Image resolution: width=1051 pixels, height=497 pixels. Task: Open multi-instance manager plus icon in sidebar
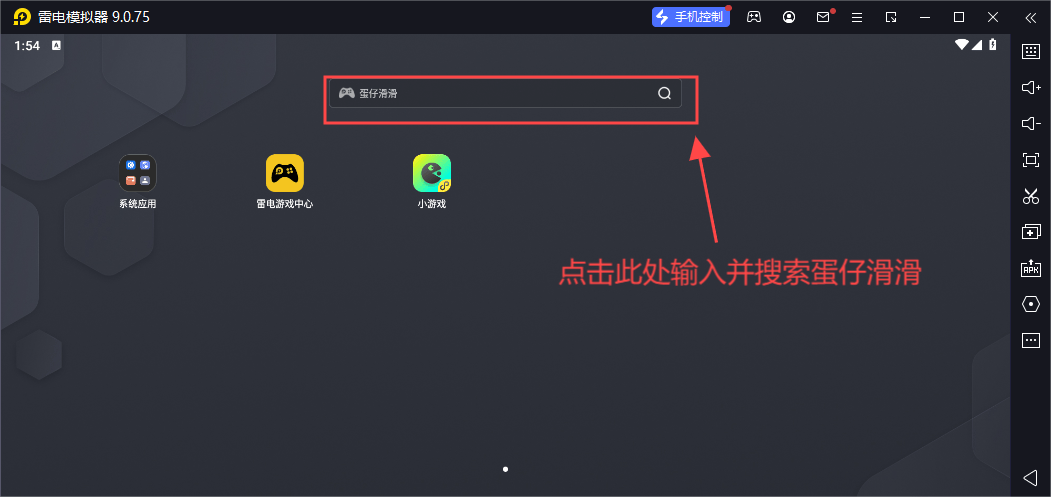(x=1031, y=232)
